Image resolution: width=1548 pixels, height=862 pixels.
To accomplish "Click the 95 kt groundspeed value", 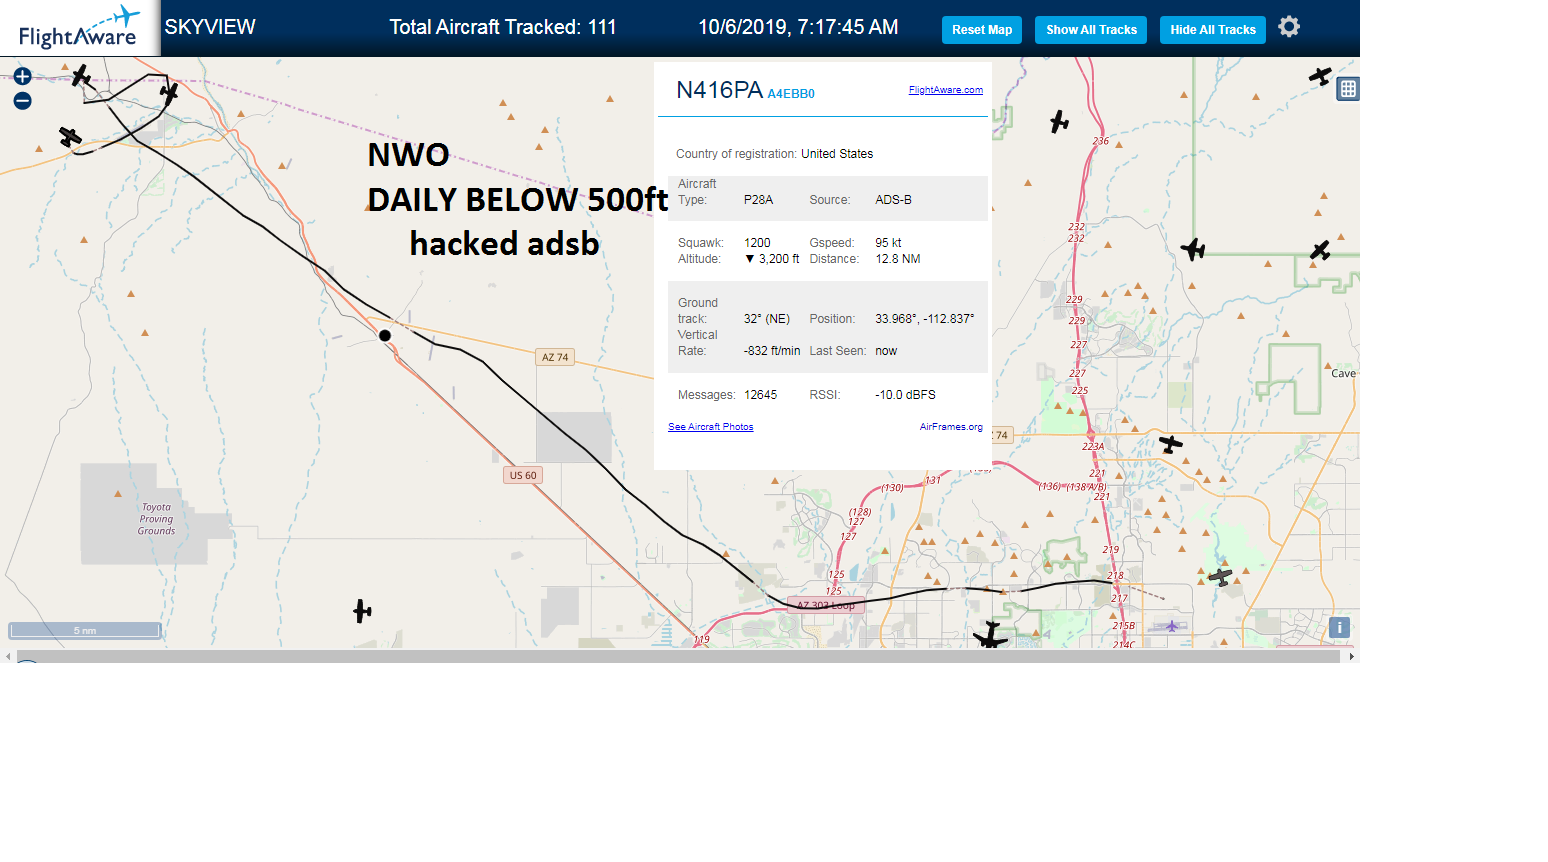I will [889, 243].
